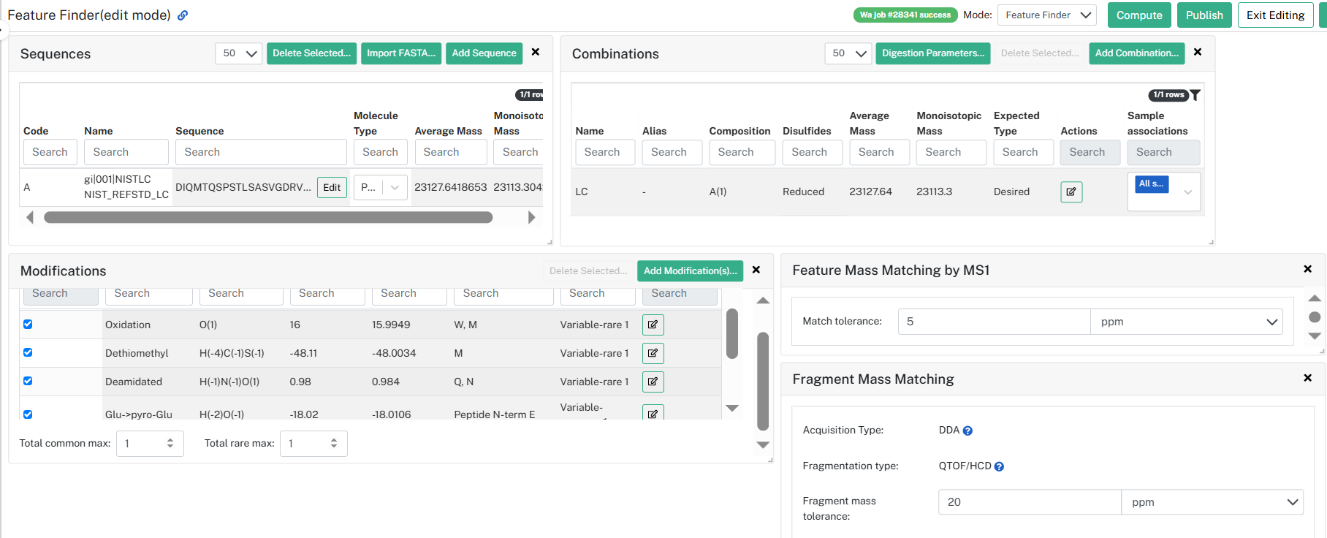The image size is (1327, 538).
Task: Open the Fragment mass tolerance ppm unit dropdown
Action: pos(1212,502)
